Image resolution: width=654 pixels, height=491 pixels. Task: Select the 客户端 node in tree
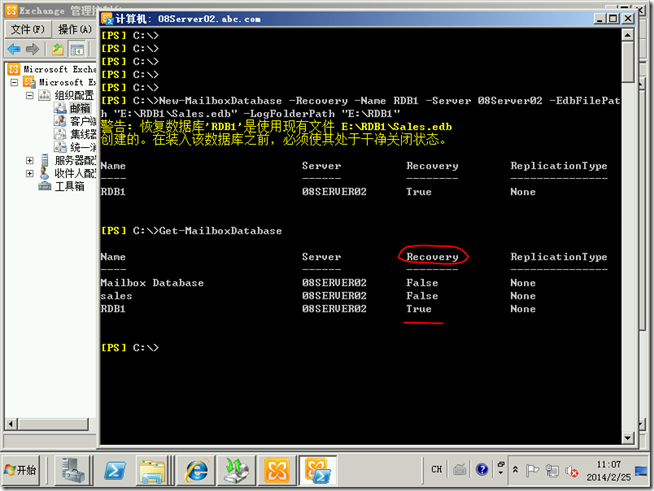tap(83, 121)
